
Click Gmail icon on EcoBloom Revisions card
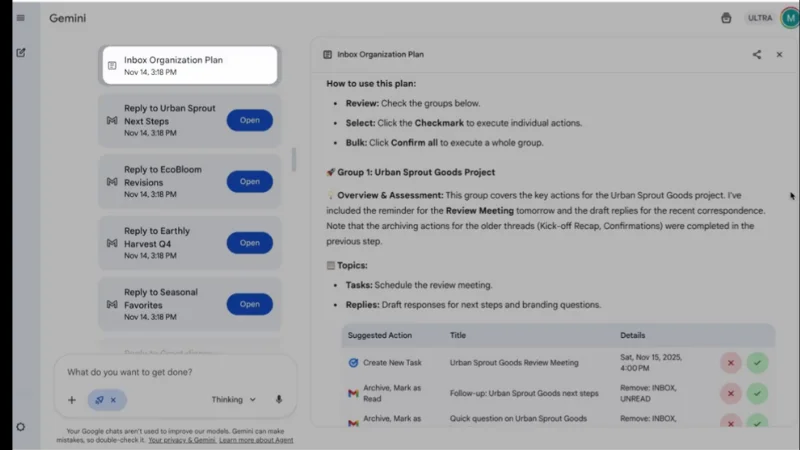coord(112,182)
